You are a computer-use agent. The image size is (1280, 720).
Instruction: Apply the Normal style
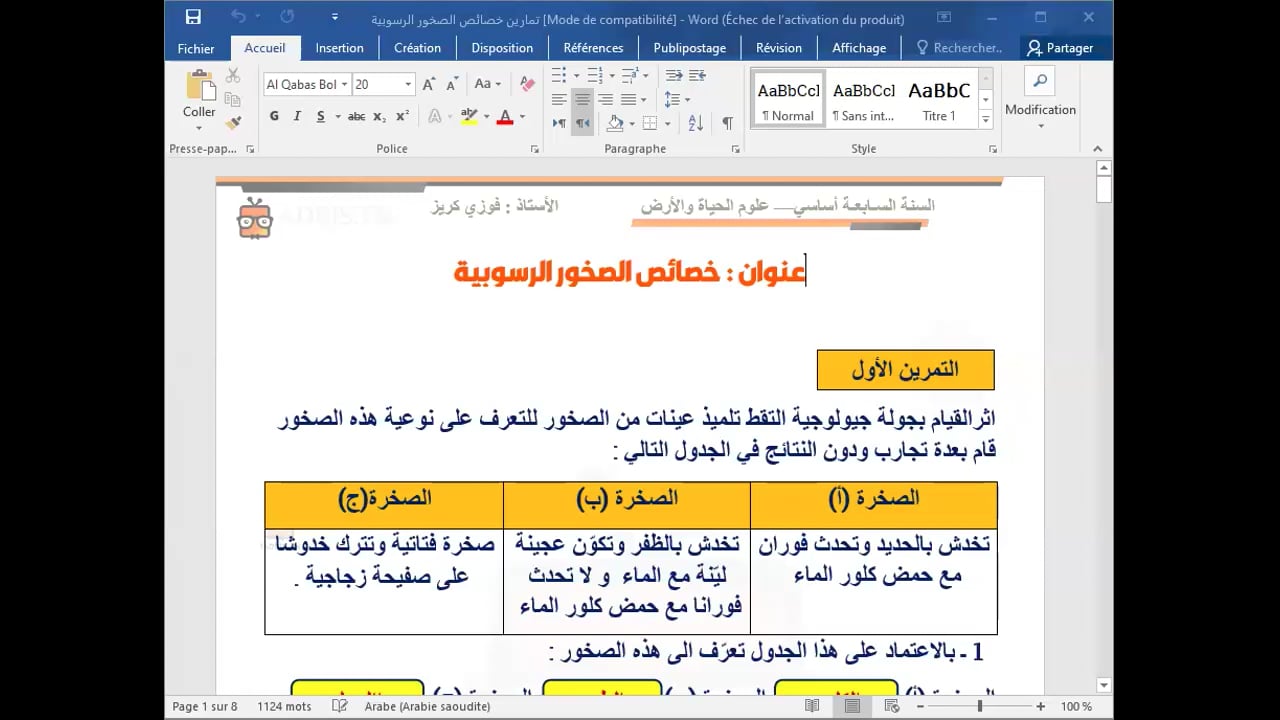(x=789, y=98)
